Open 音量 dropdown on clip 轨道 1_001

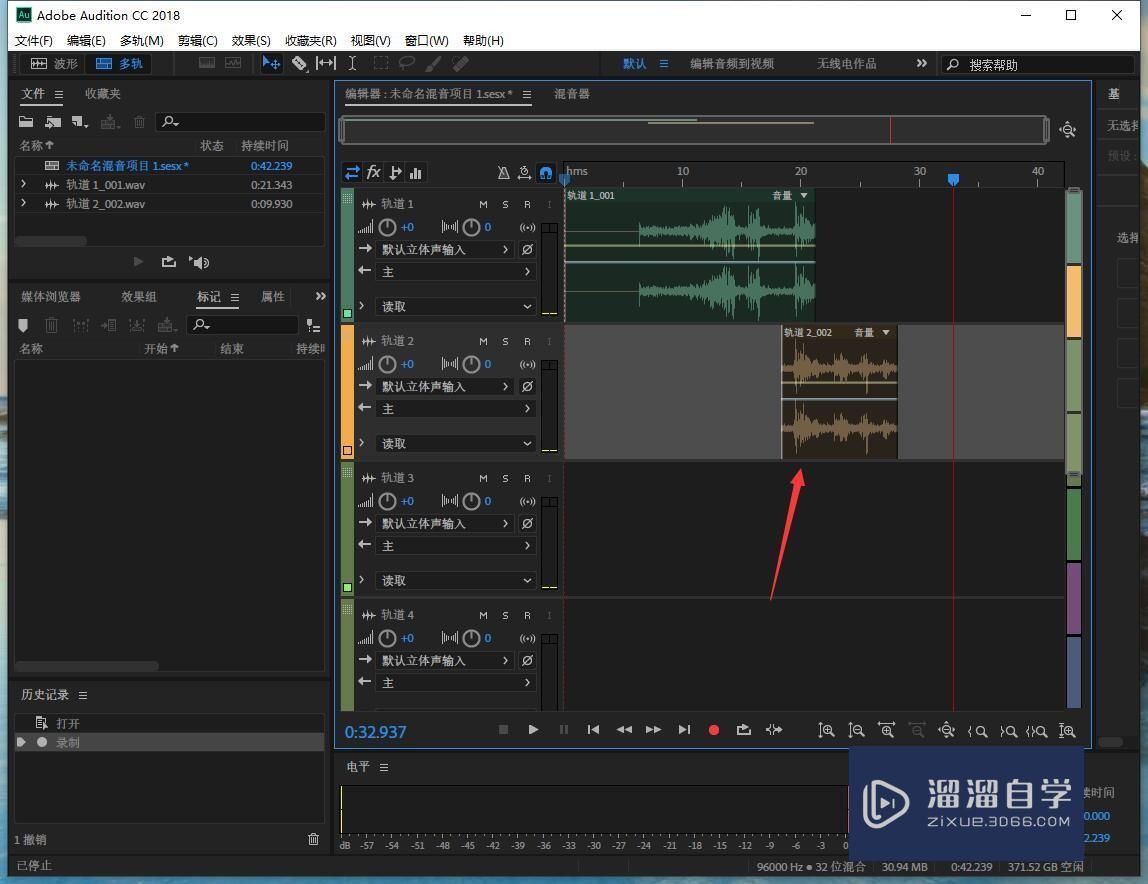click(x=804, y=196)
